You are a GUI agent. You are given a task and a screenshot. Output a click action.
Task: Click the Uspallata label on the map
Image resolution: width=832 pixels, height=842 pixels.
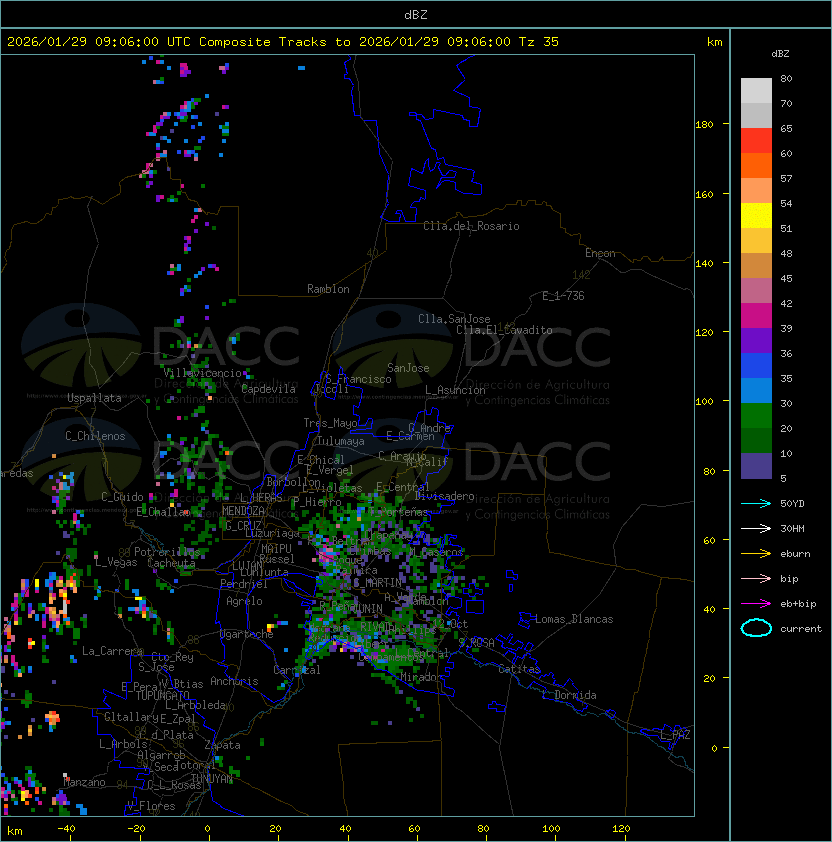(x=94, y=398)
